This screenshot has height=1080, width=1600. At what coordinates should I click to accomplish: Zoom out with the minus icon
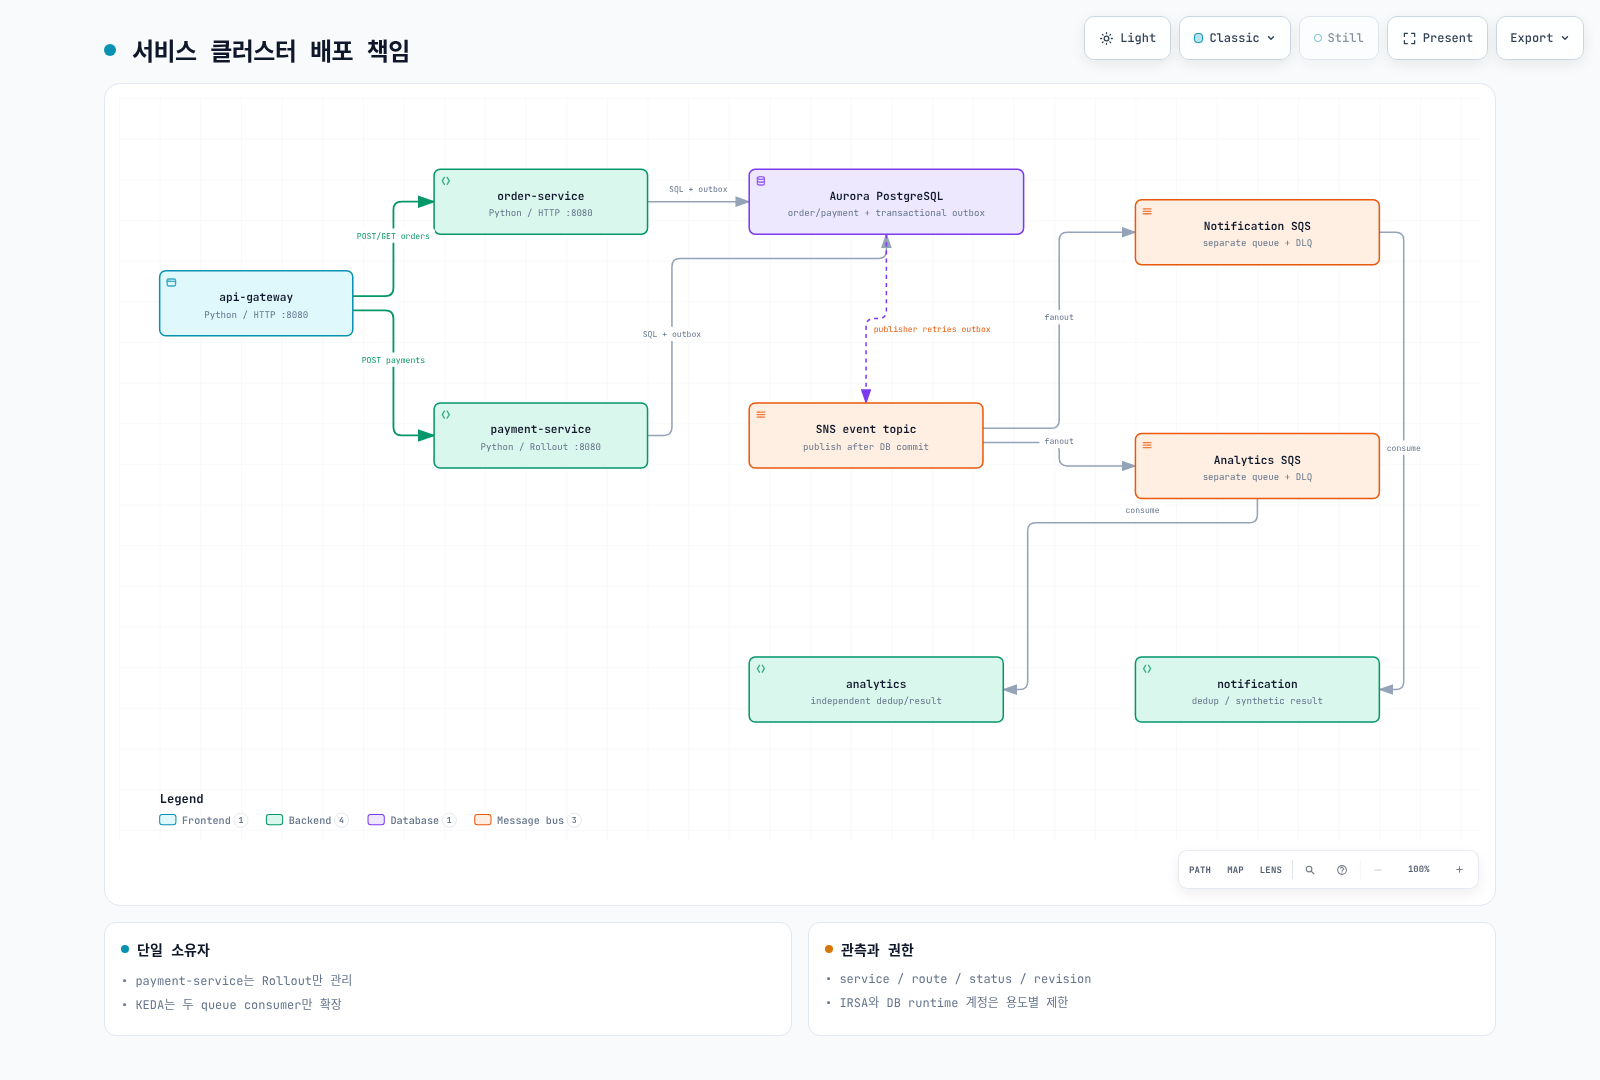pyautogui.click(x=1378, y=870)
